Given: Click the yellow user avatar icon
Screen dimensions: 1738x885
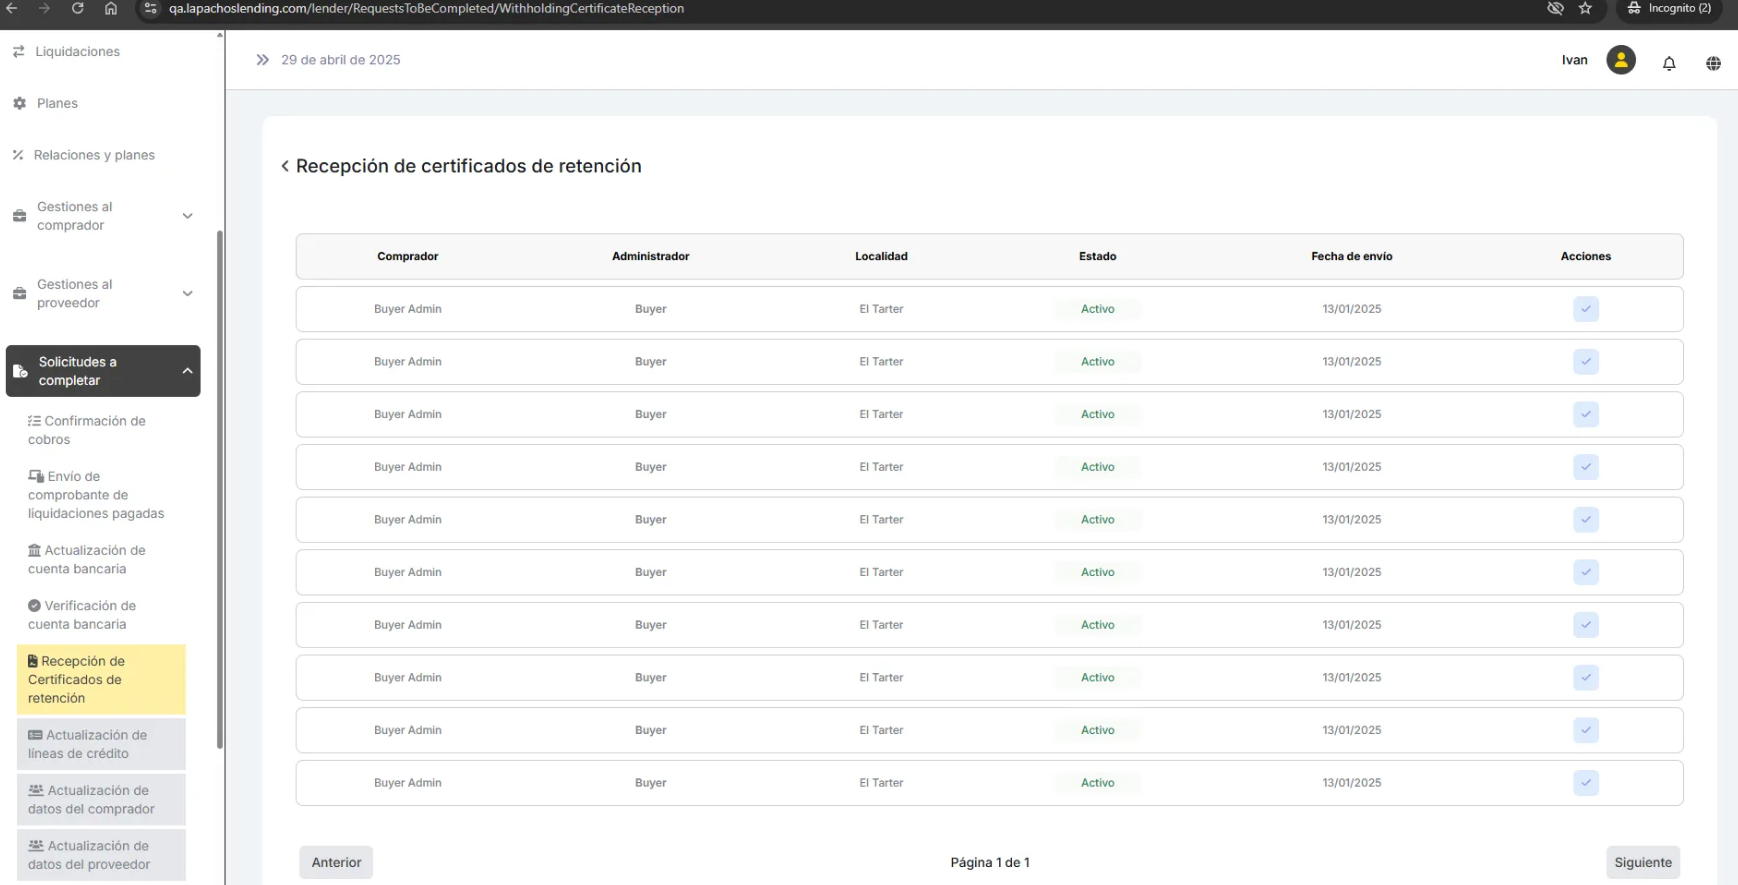Looking at the screenshot, I should coord(1620,60).
